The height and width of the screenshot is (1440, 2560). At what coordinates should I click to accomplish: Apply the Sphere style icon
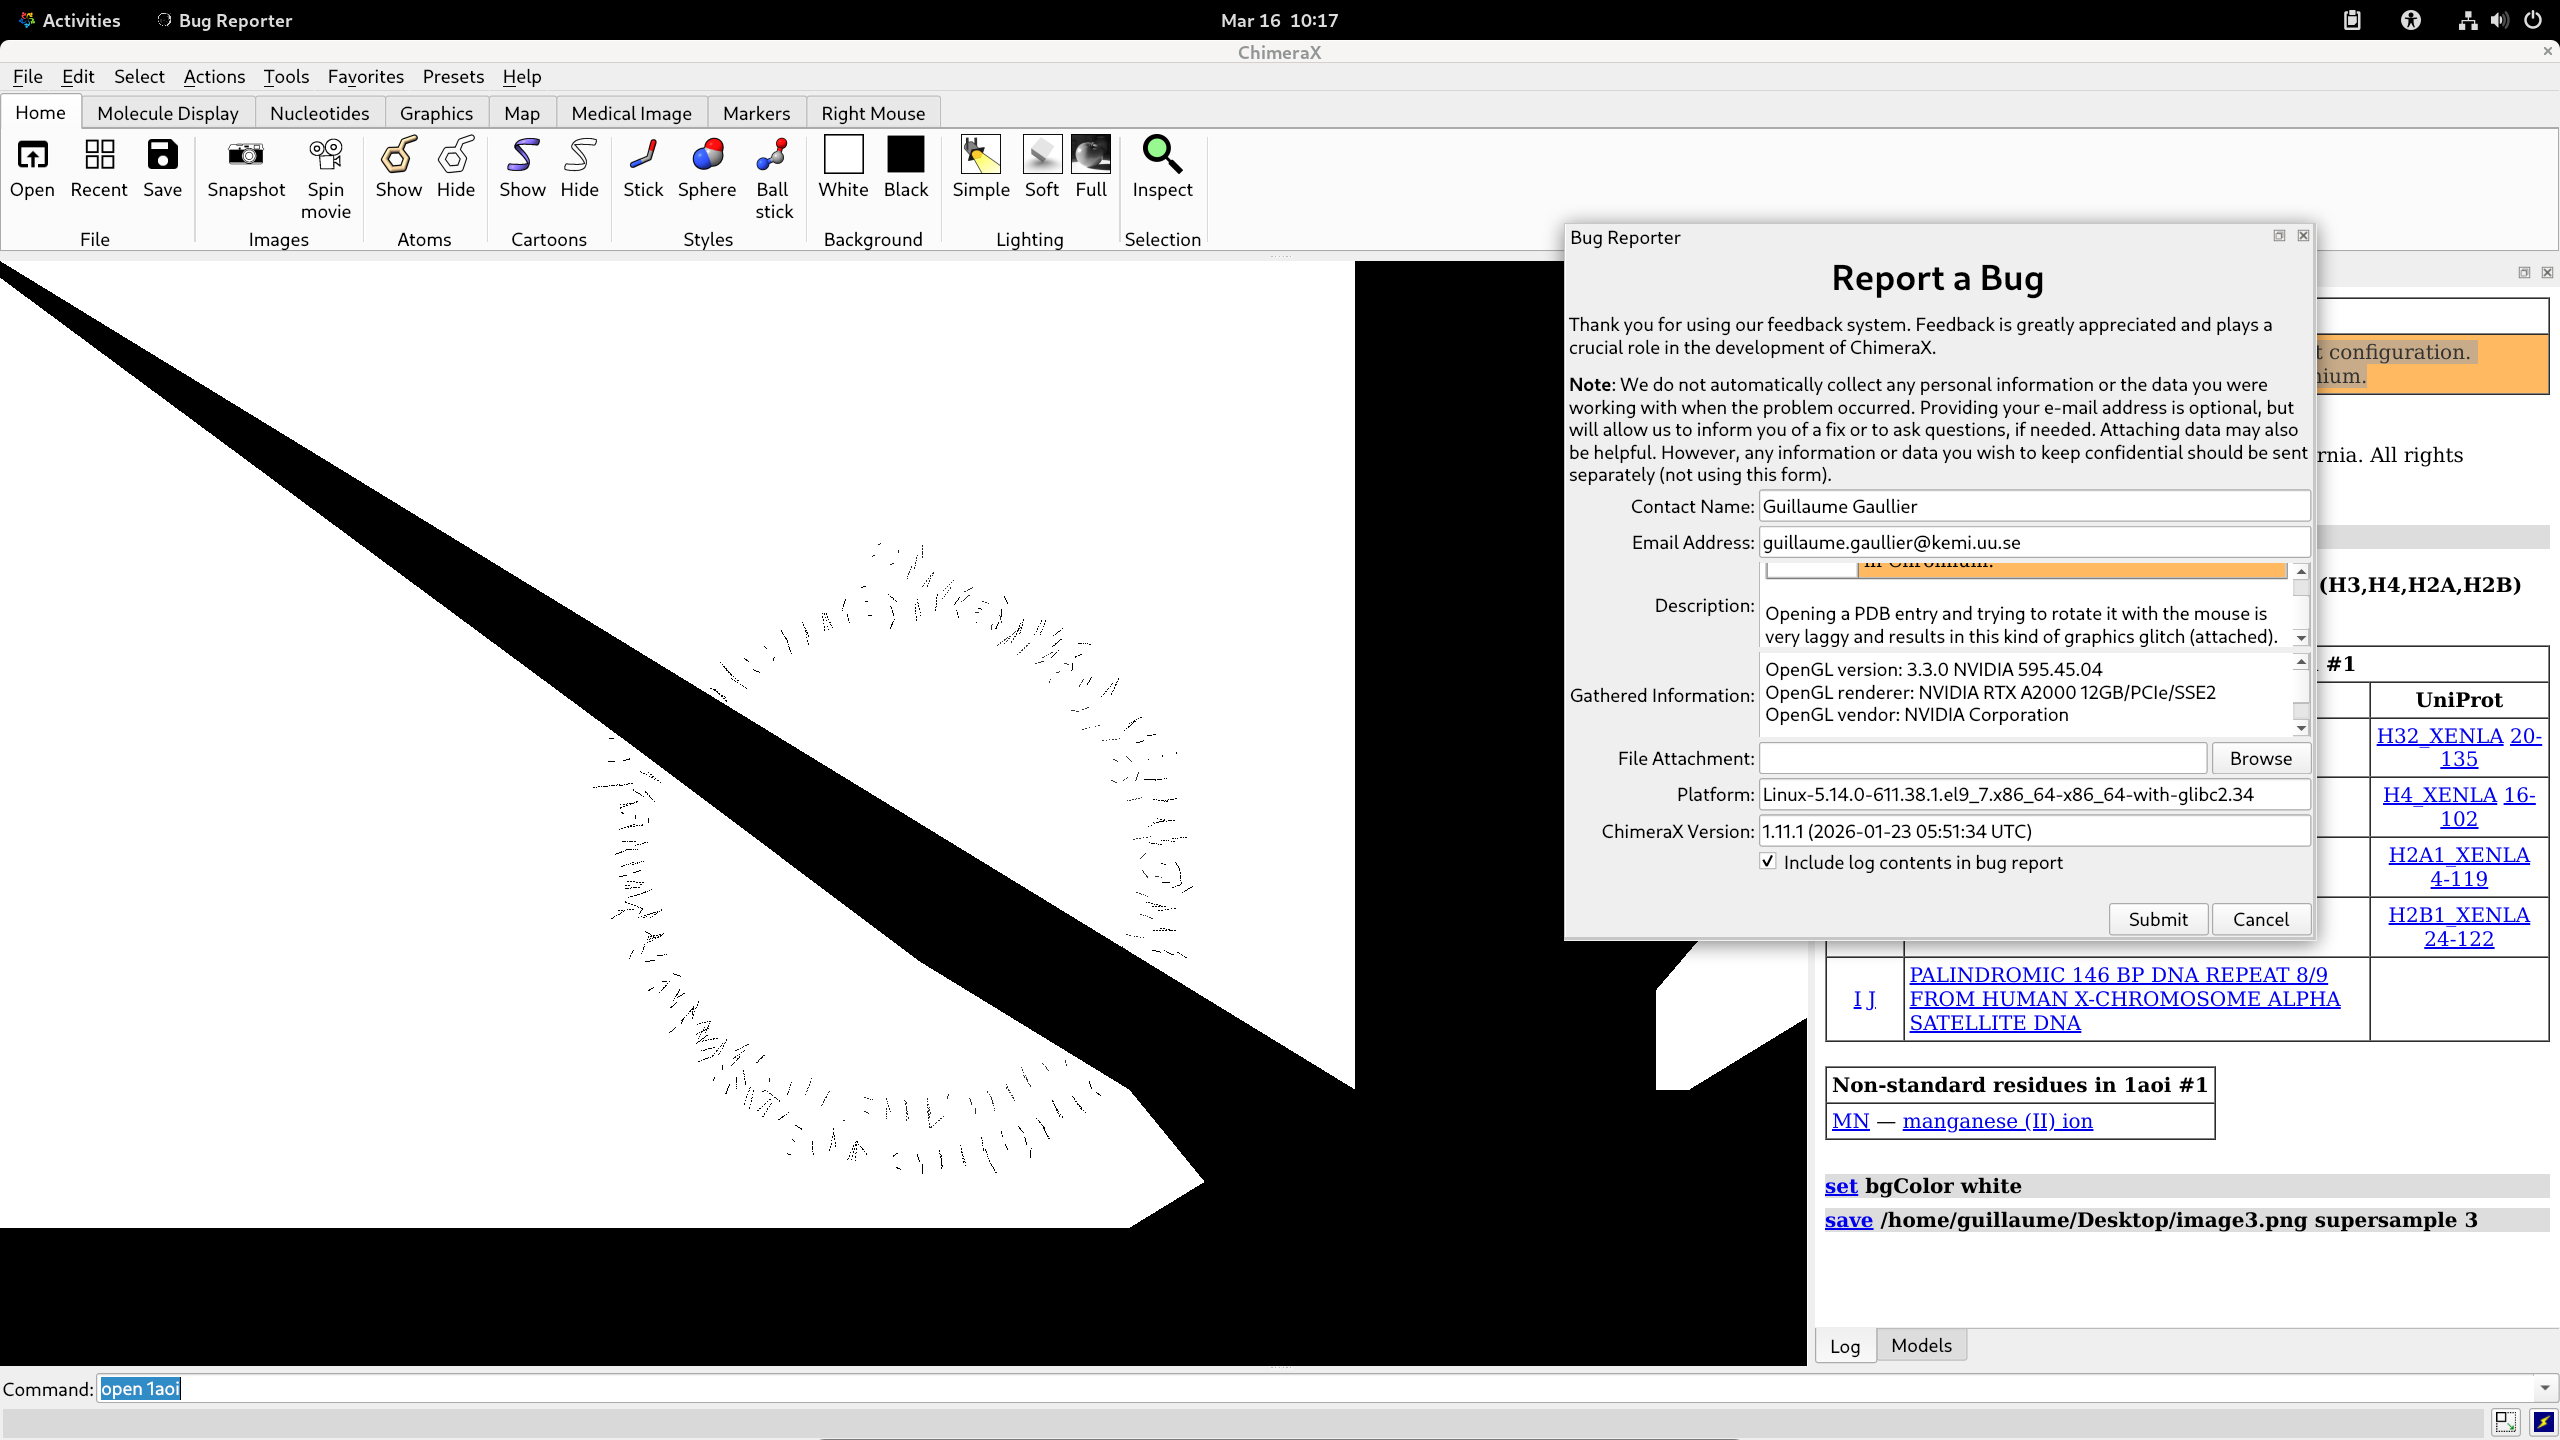707,155
